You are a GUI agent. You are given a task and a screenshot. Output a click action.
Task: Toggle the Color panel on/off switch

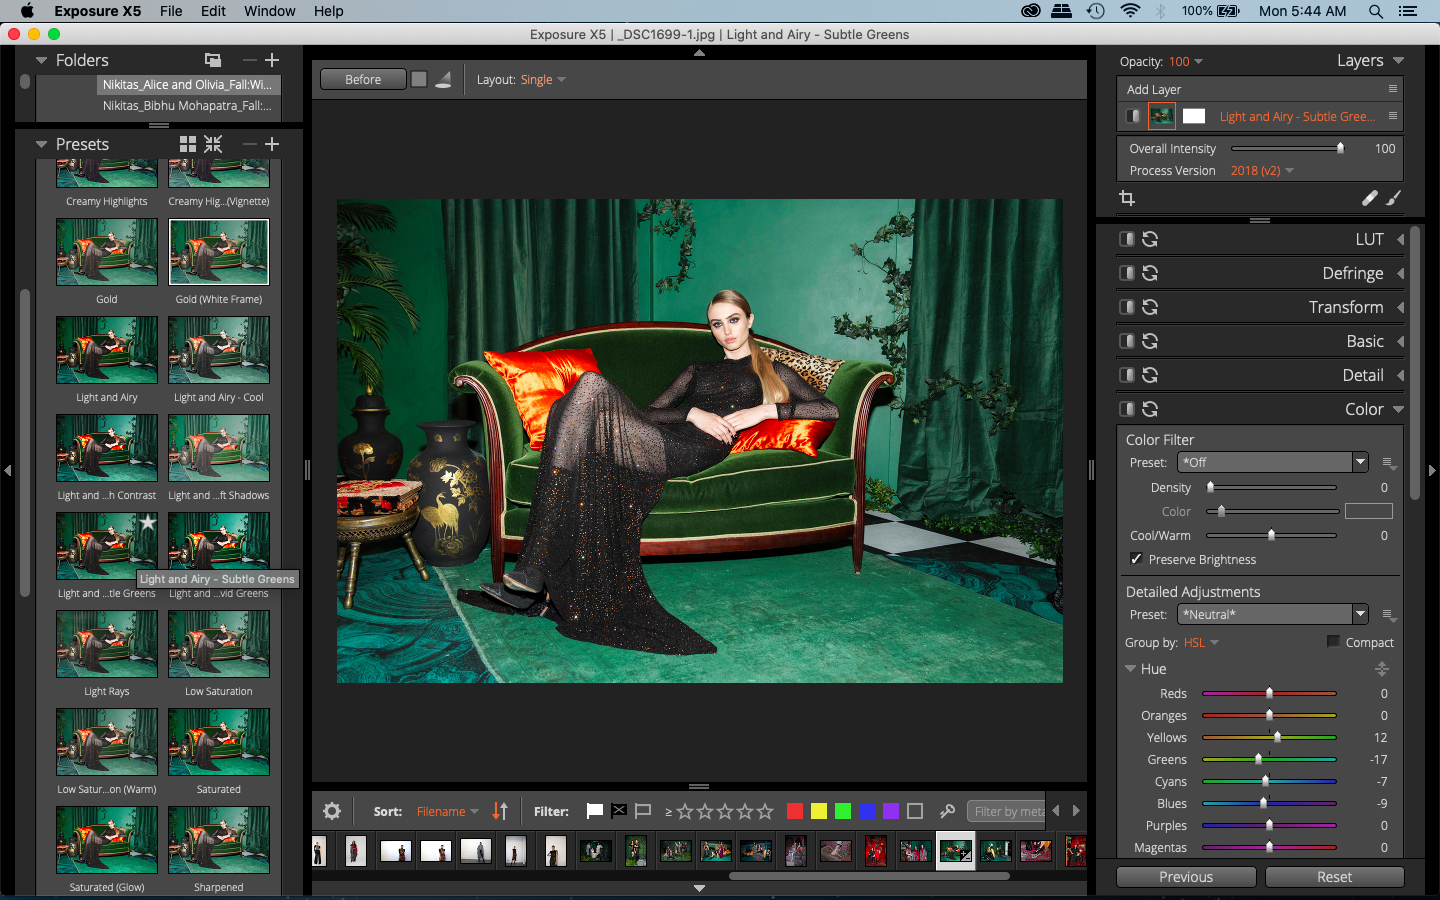tap(1127, 409)
